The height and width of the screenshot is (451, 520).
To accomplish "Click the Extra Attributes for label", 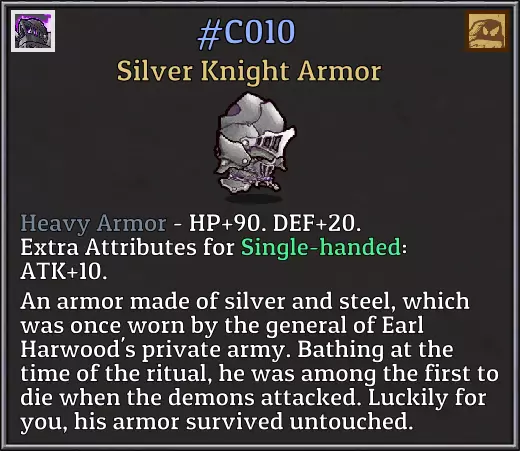I will (x=127, y=248).
